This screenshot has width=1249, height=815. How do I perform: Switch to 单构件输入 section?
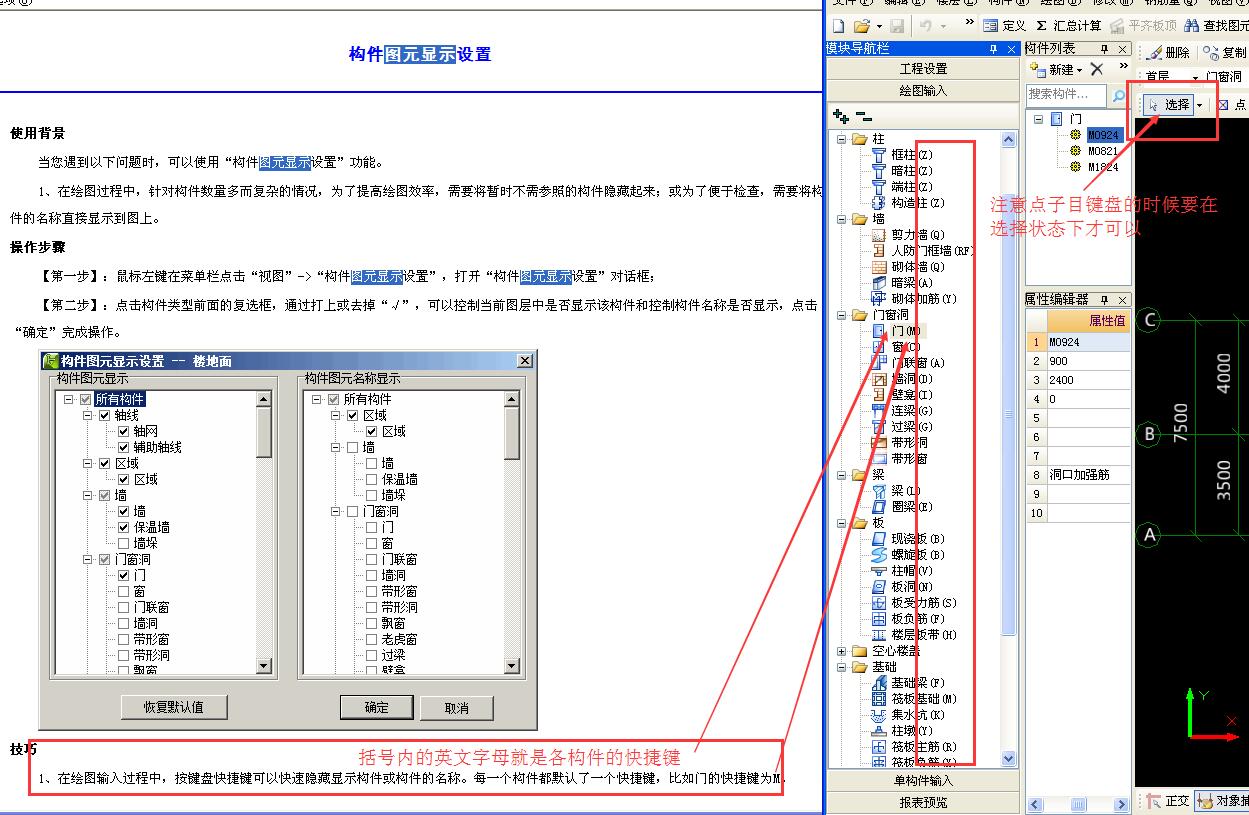click(923, 781)
